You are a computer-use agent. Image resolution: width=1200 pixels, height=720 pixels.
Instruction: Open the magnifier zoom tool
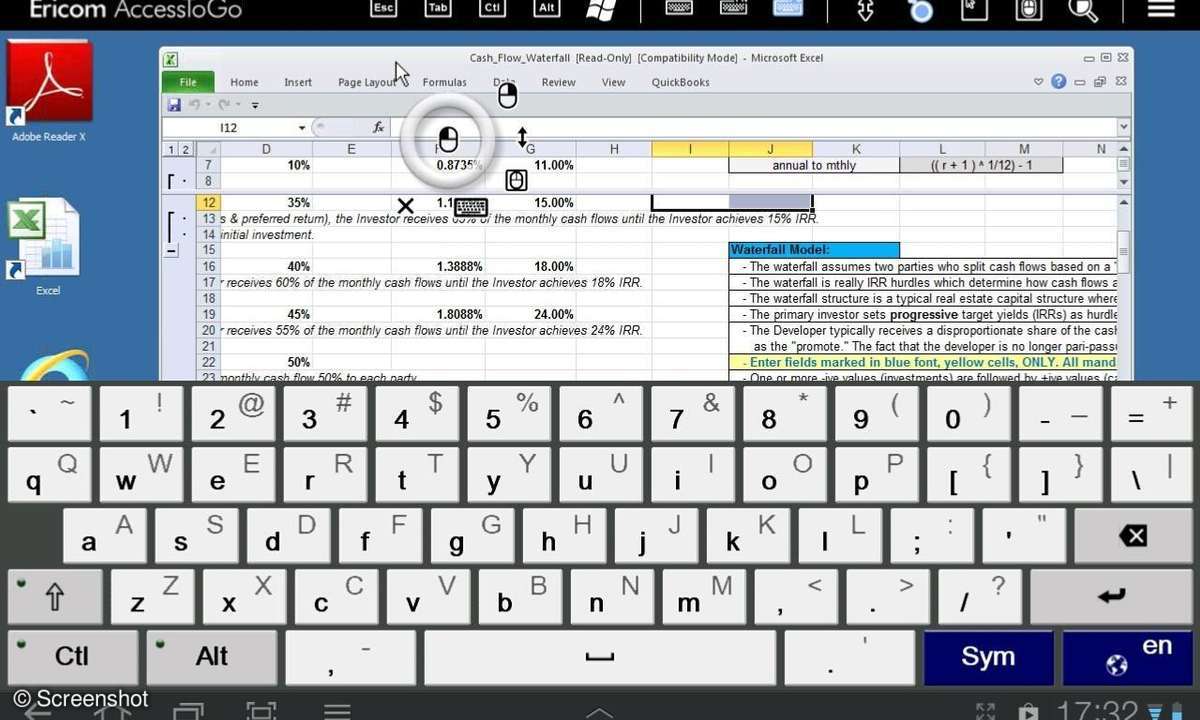(x=1083, y=9)
